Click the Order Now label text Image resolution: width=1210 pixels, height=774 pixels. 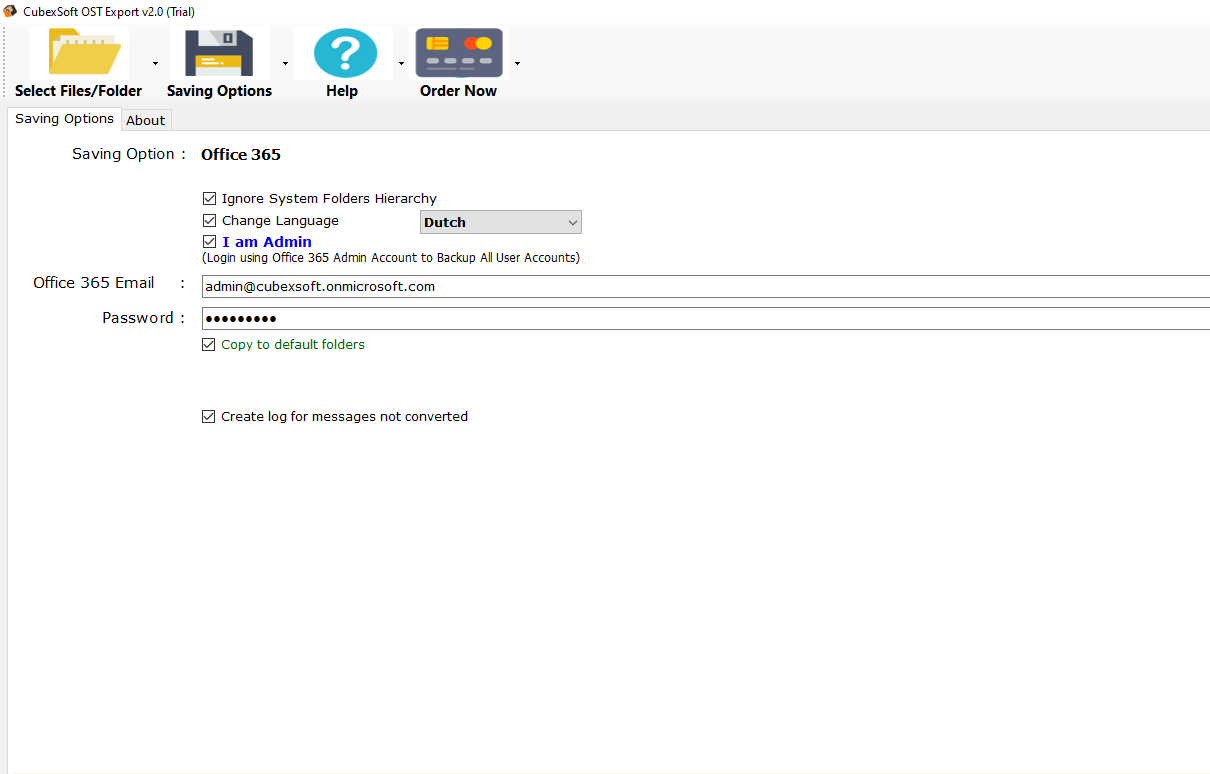click(458, 91)
